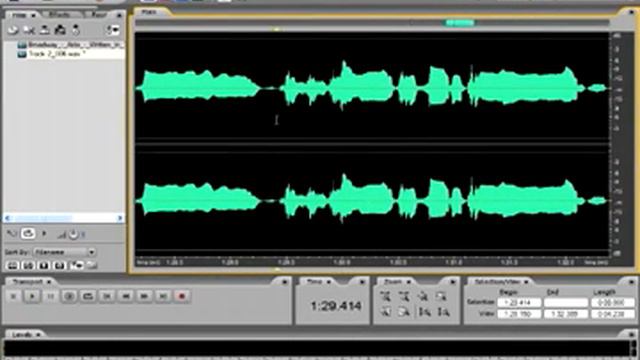Screen dimensions: 640x360
Task: Click the Stop button in Transport
Action: [13, 296]
